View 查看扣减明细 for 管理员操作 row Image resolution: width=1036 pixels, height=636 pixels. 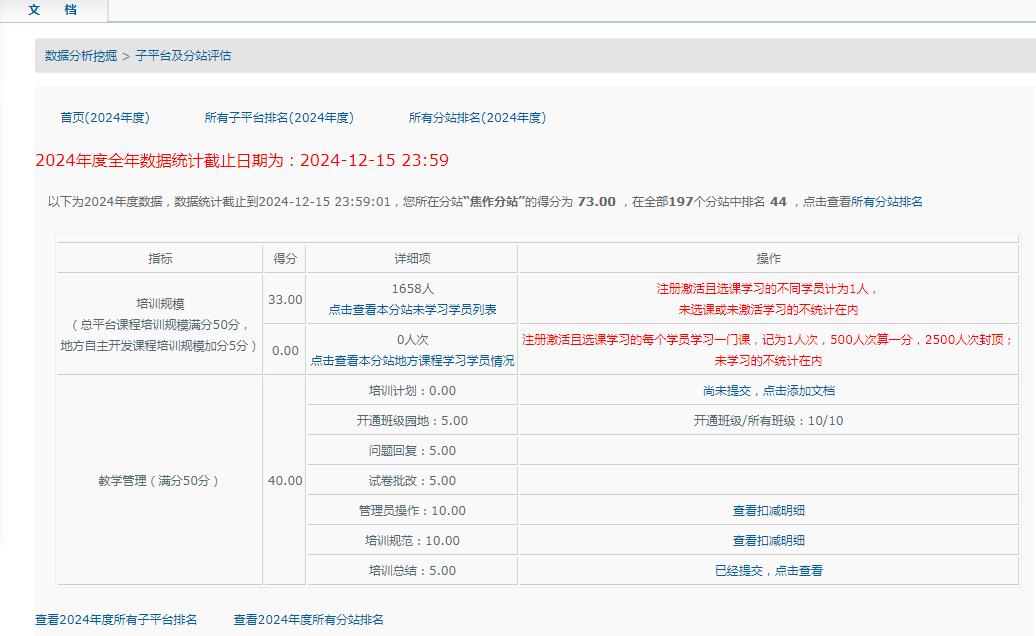click(768, 511)
